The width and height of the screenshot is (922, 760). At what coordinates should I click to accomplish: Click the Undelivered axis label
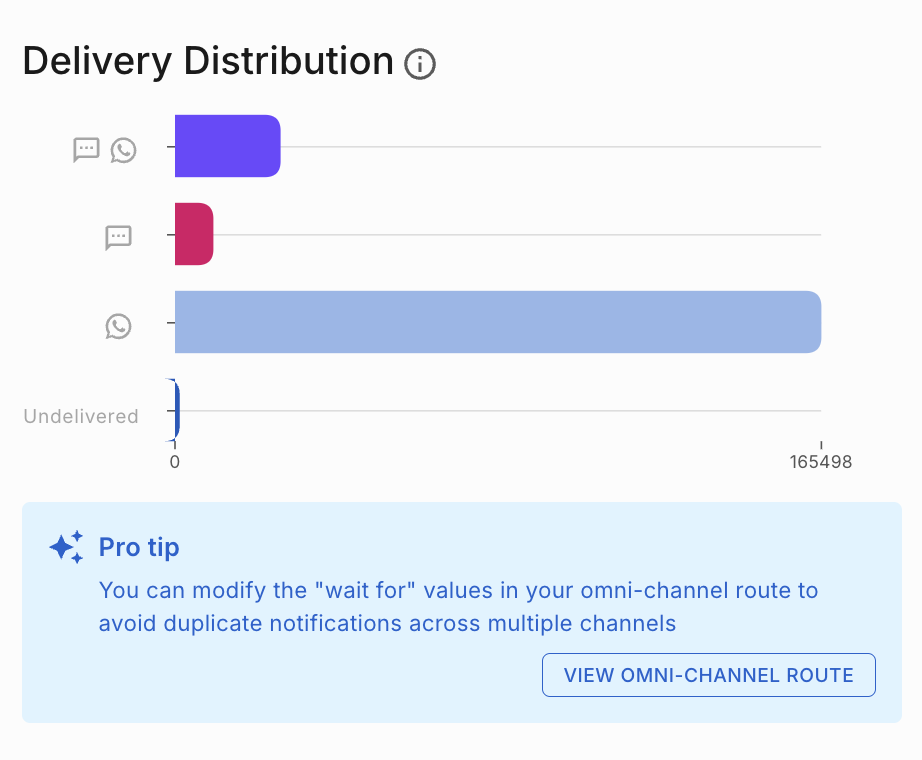tap(81, 416)
